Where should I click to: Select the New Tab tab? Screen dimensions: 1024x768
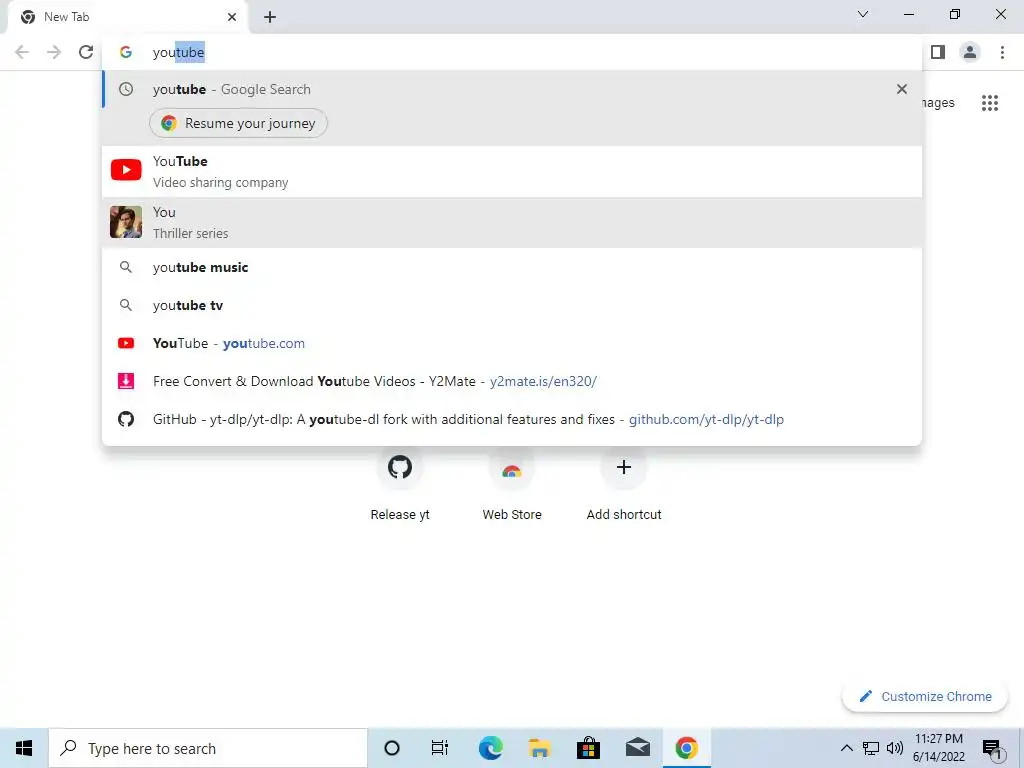point(128,17)
